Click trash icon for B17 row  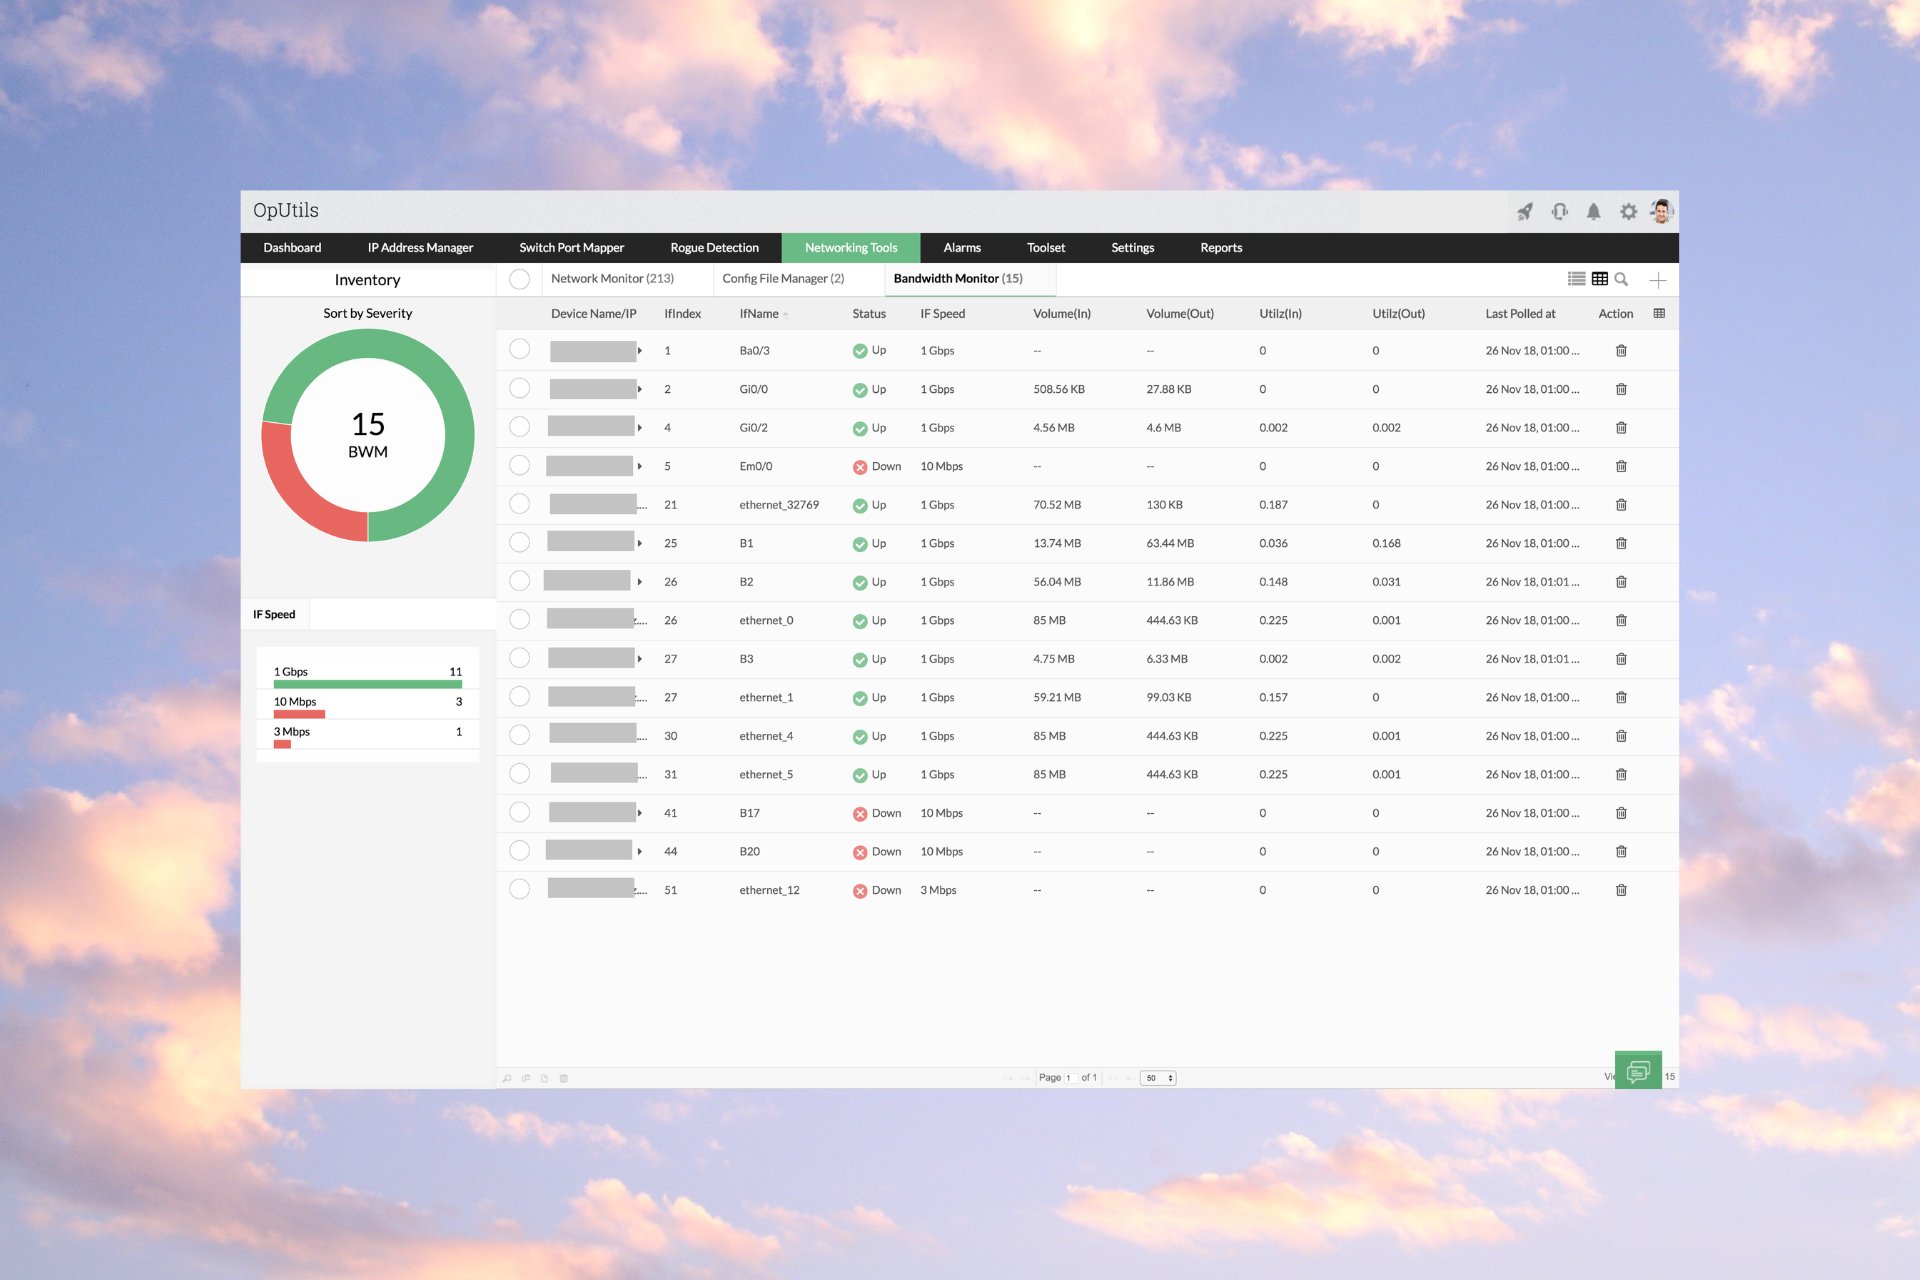1621,813
